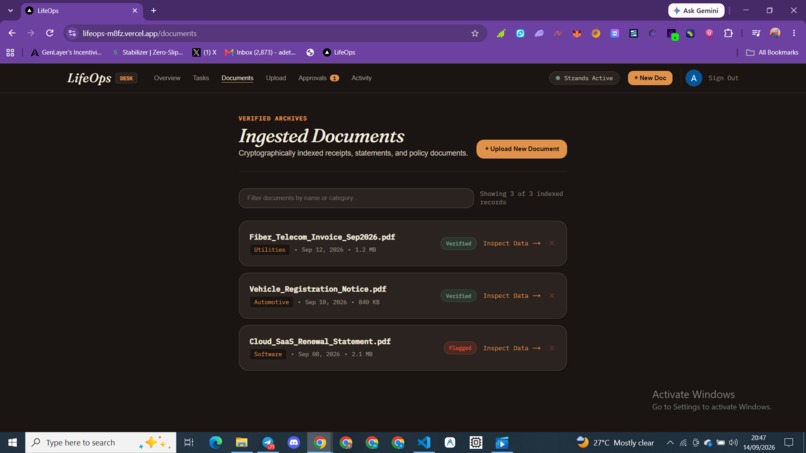This screenshot has height=453, width=806.
Task: Click the browser back arrow
Action: click(x=12, y=33)
